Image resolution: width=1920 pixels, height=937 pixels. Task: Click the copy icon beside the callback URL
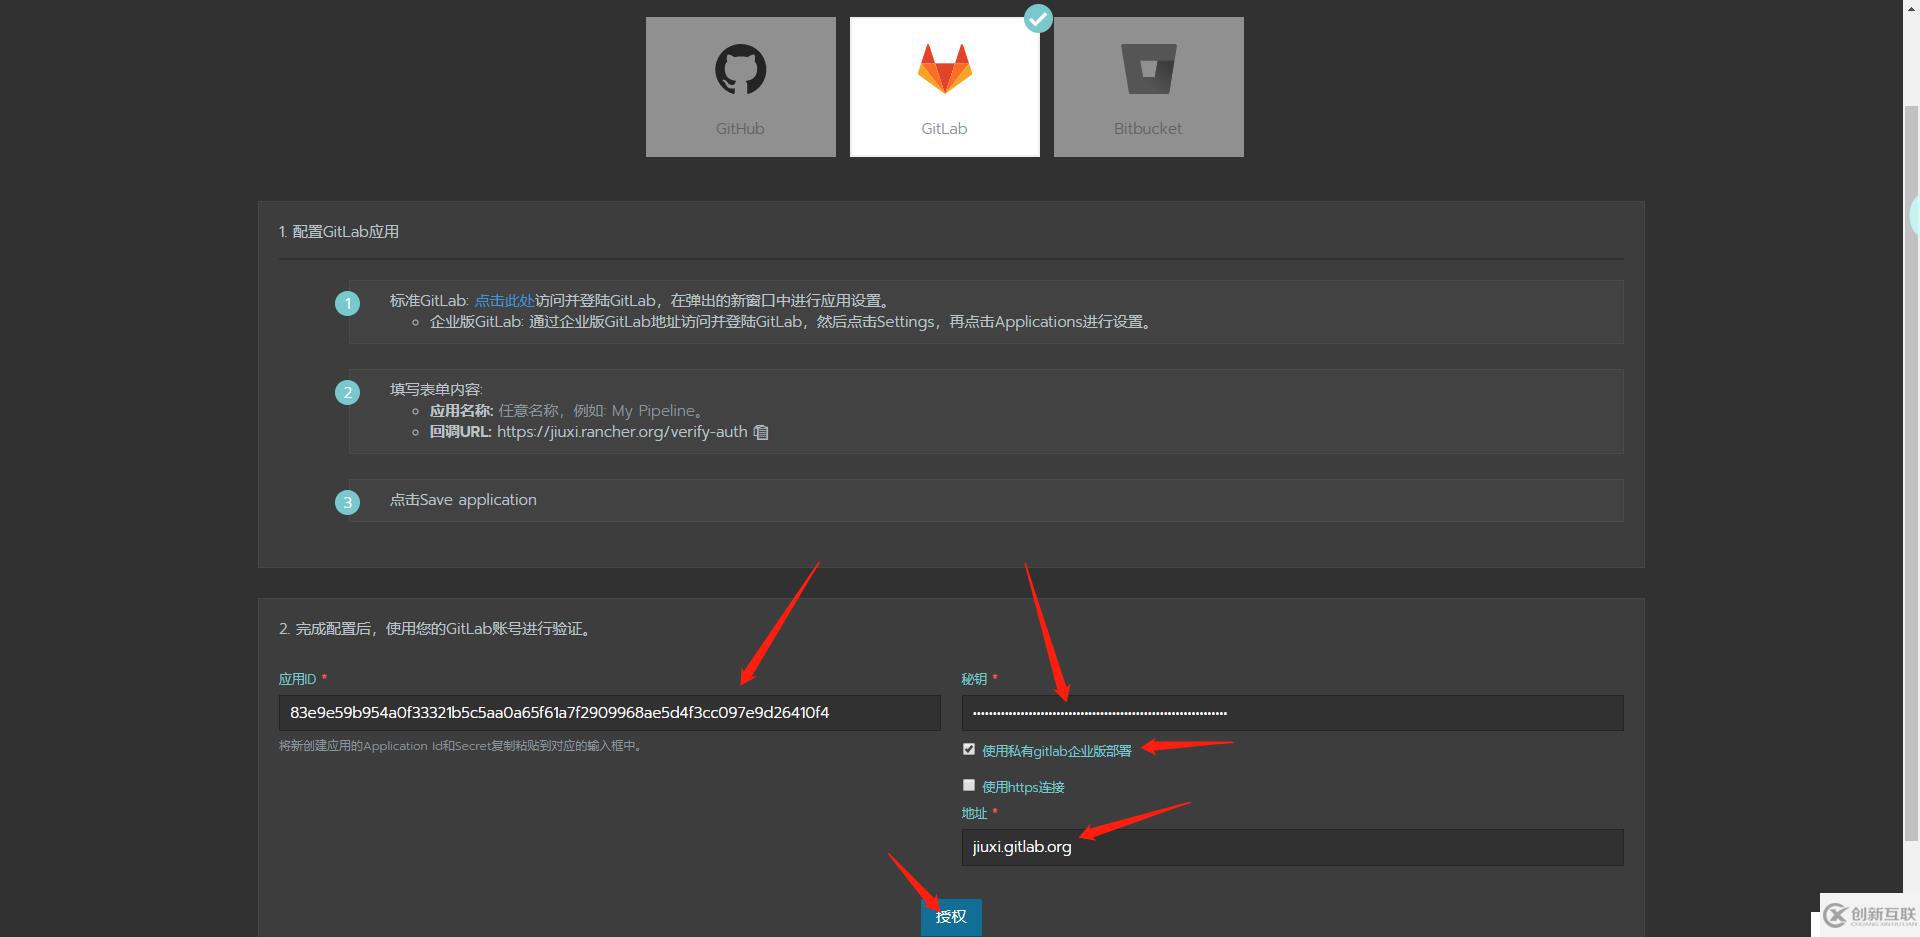[761, 432]
